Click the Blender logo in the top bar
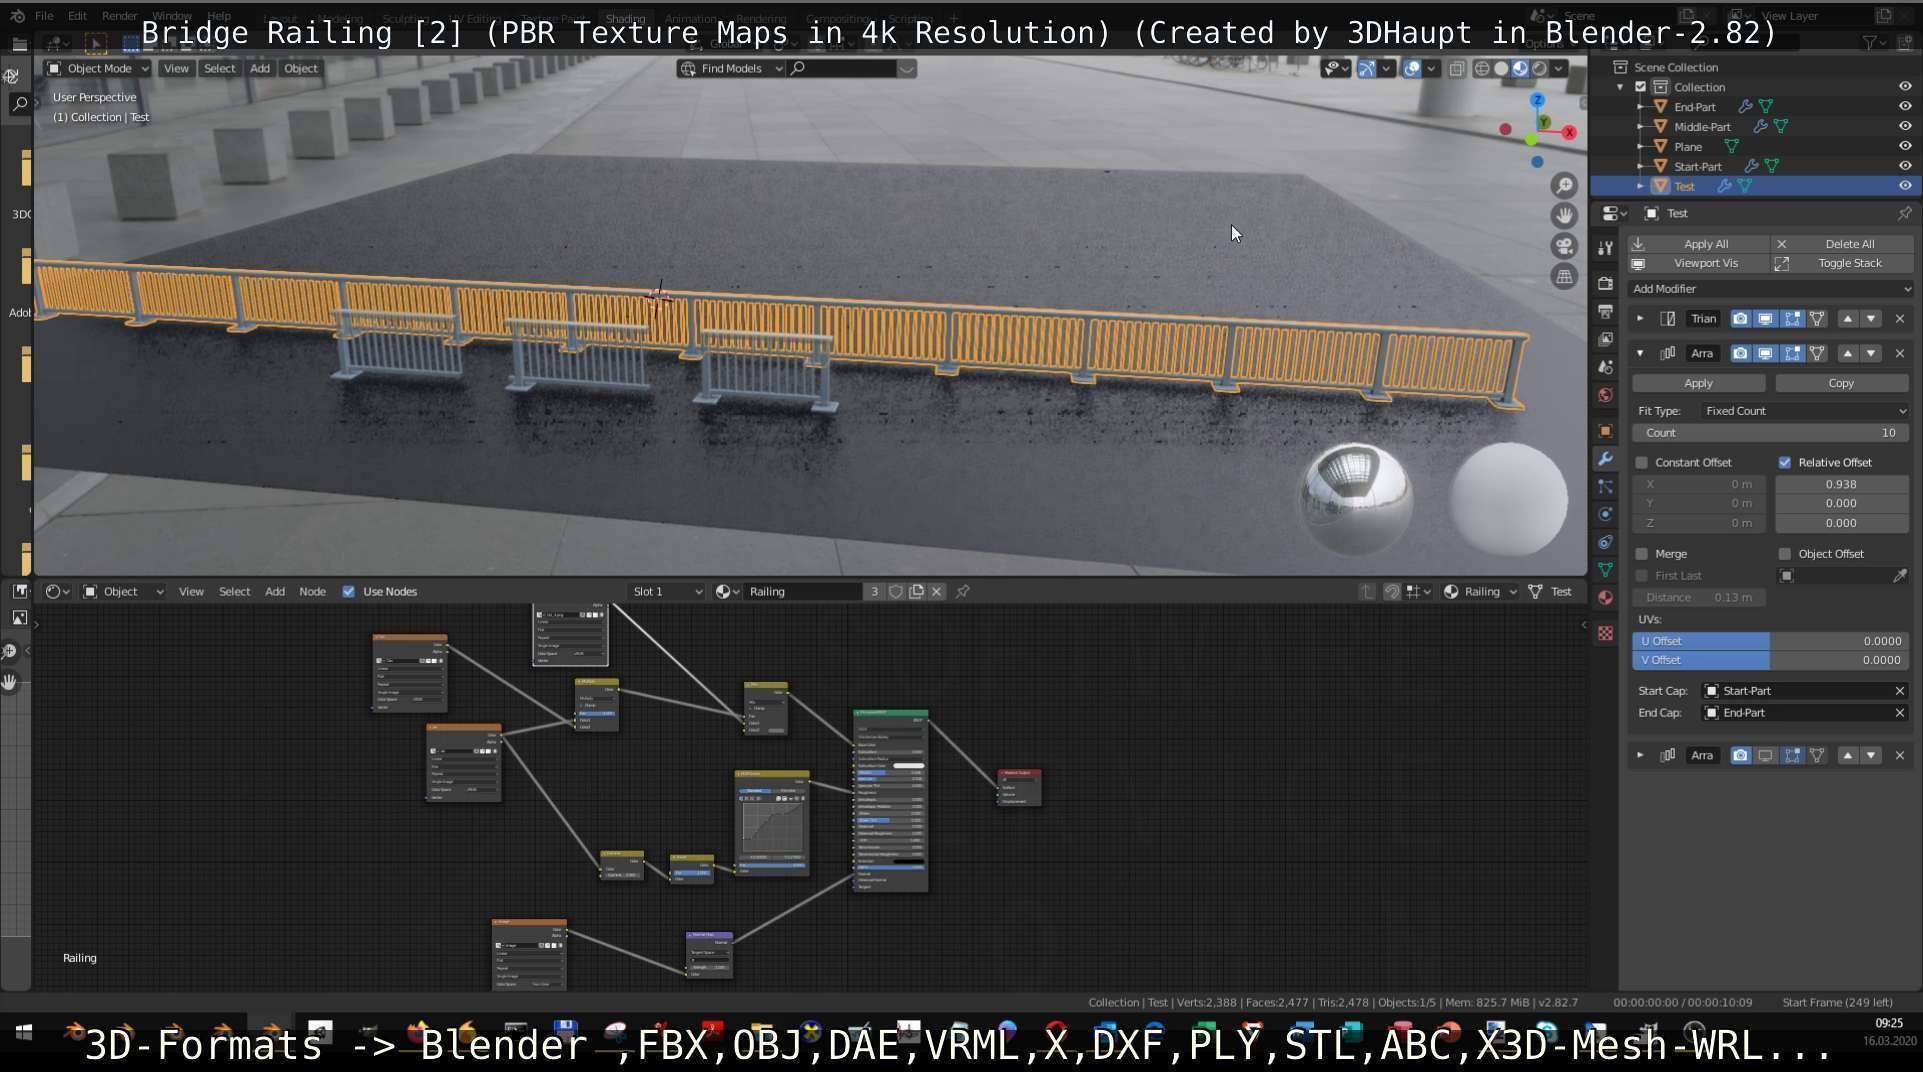Image resolution: width=1923 pixels, height=1072 pixels. [x=17, y=16]
